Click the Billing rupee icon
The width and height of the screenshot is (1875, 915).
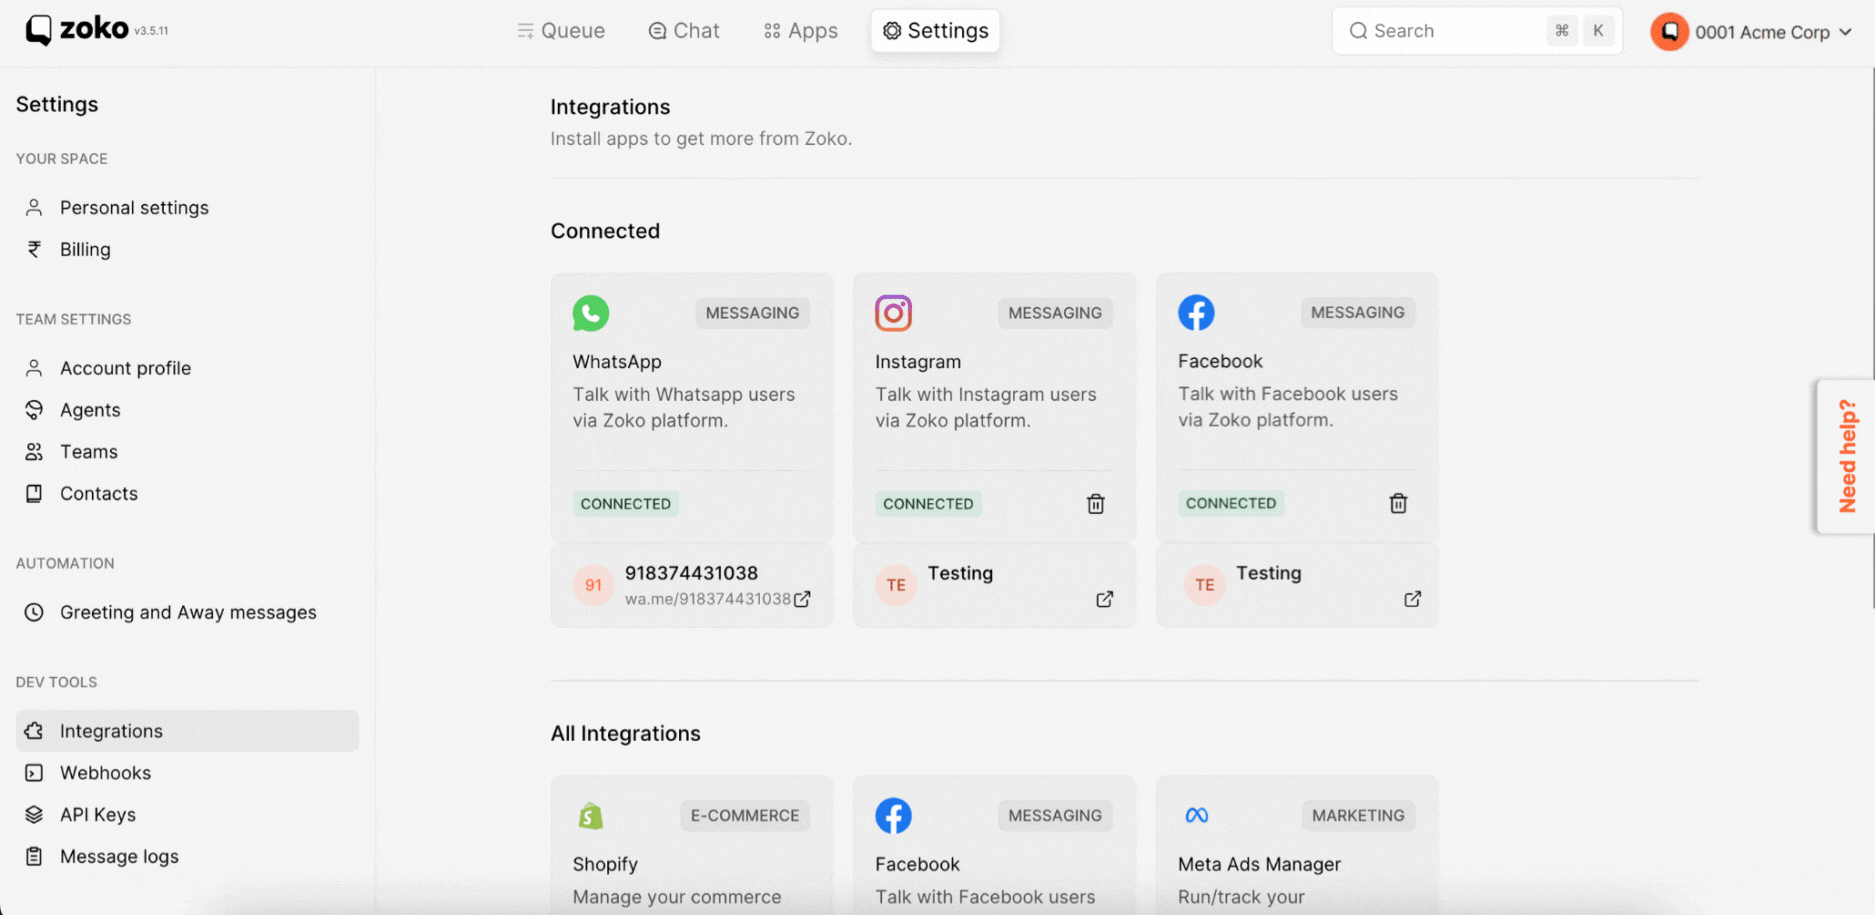(34, 250)
